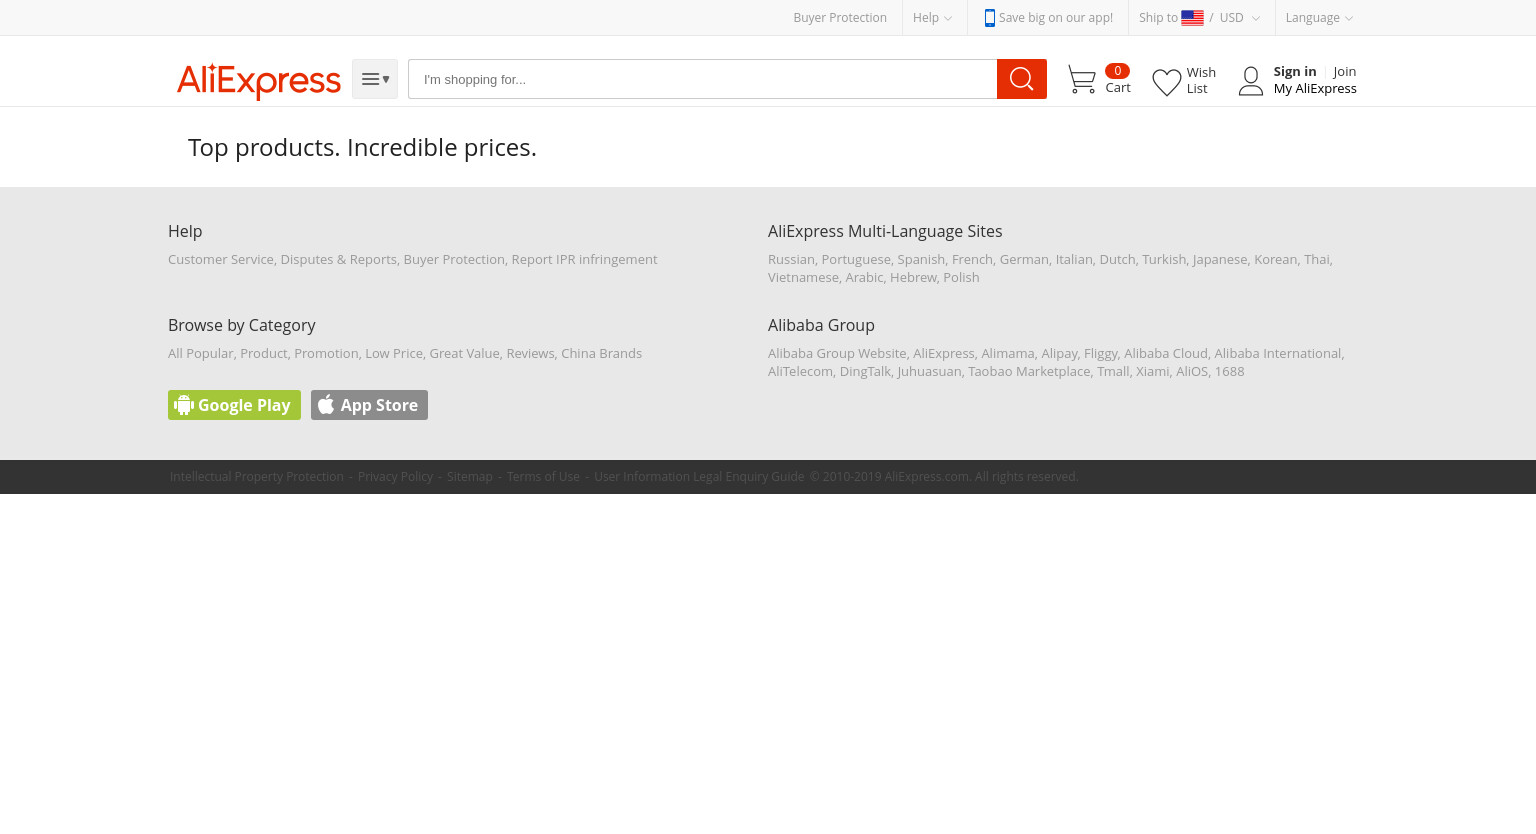Click Save big on our app!
This screenshot has height=834, width=1536.
1056,18
